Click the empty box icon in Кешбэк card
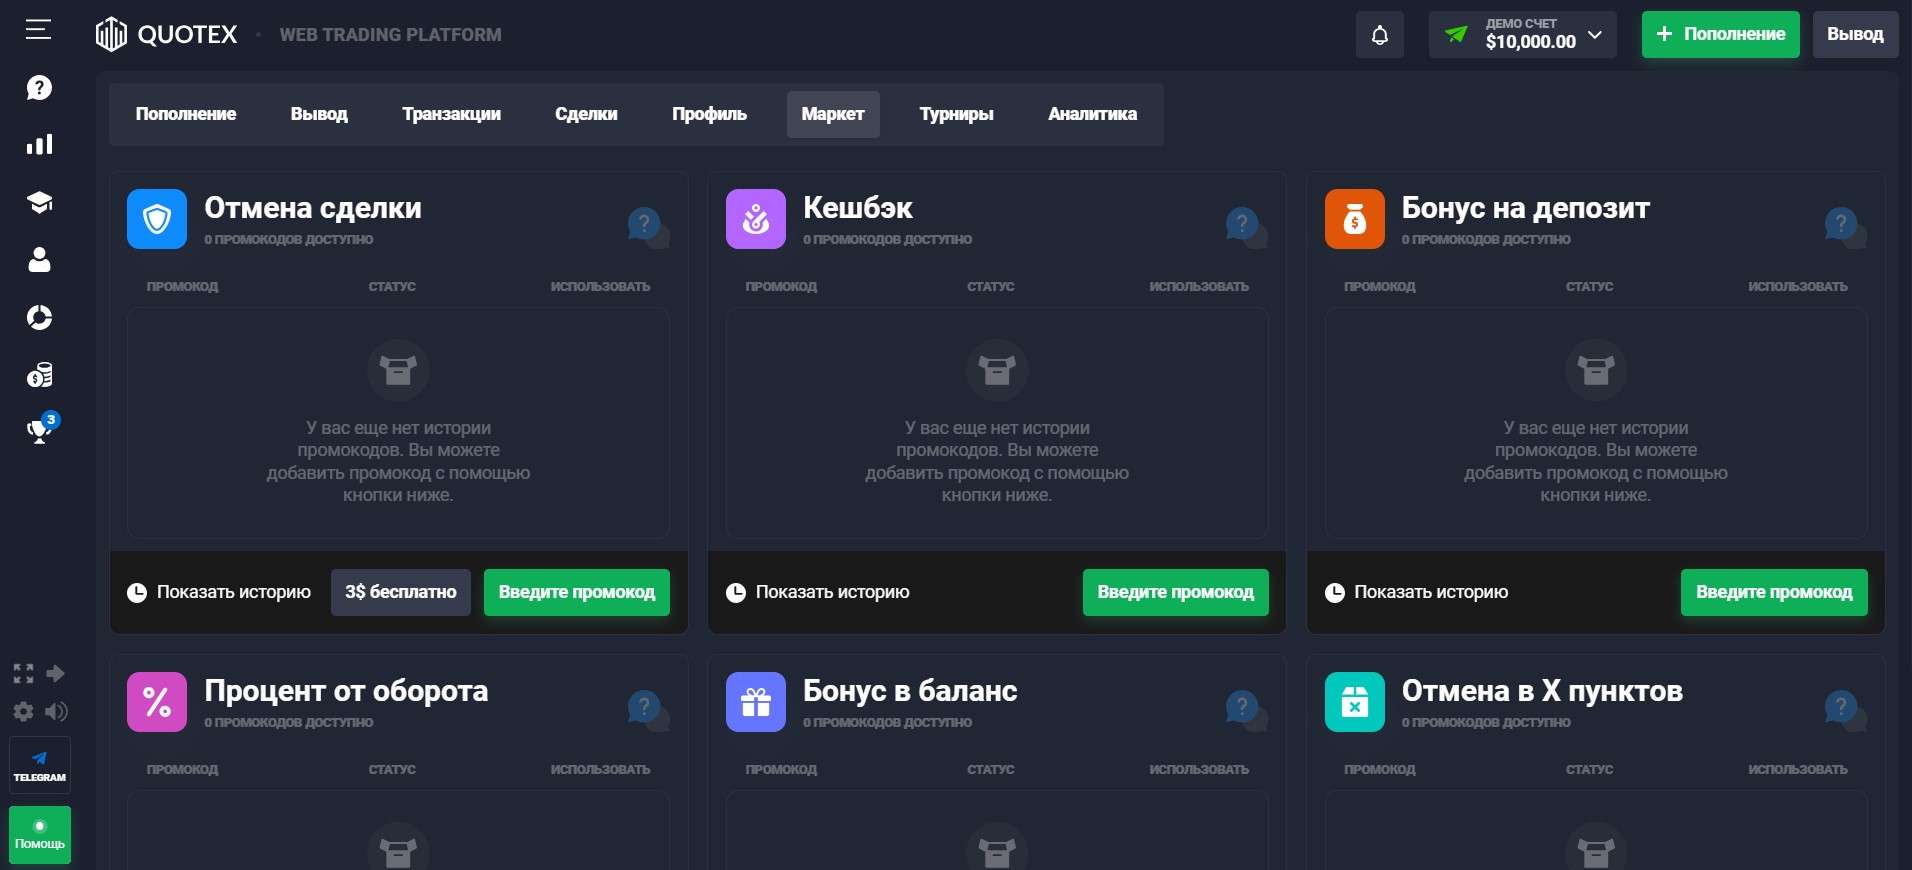This screenshot has width=1912, height=870. pyautogui.click(x=997, y=370)
